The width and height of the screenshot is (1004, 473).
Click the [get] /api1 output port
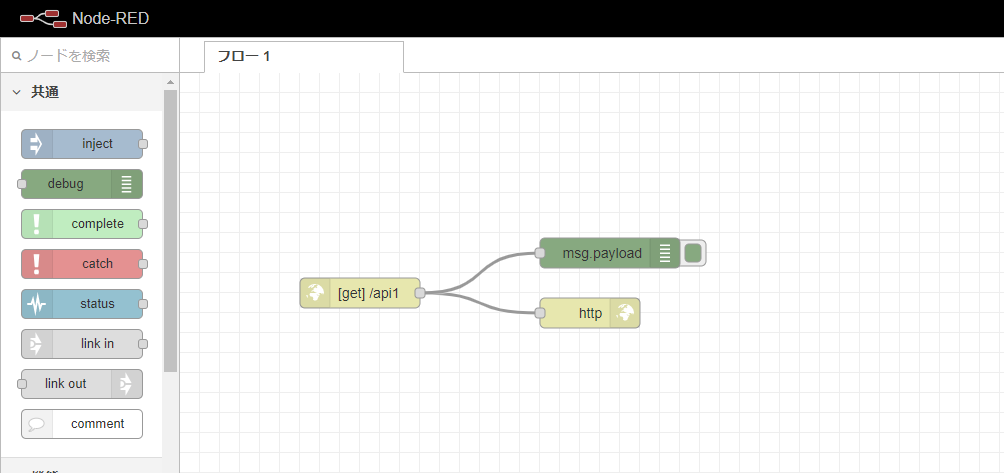point(420,293)
